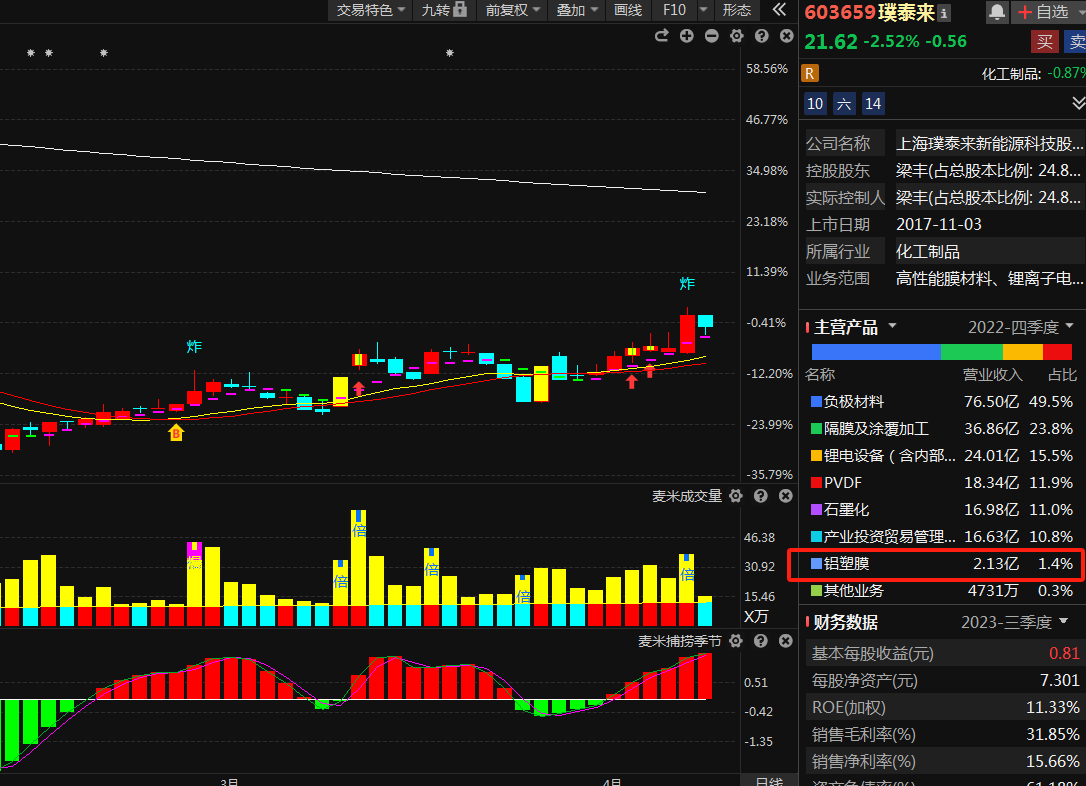This screenshot has width=1086, height=786.
Task: Close the main chart indicator panel
Action: point(786,36)
